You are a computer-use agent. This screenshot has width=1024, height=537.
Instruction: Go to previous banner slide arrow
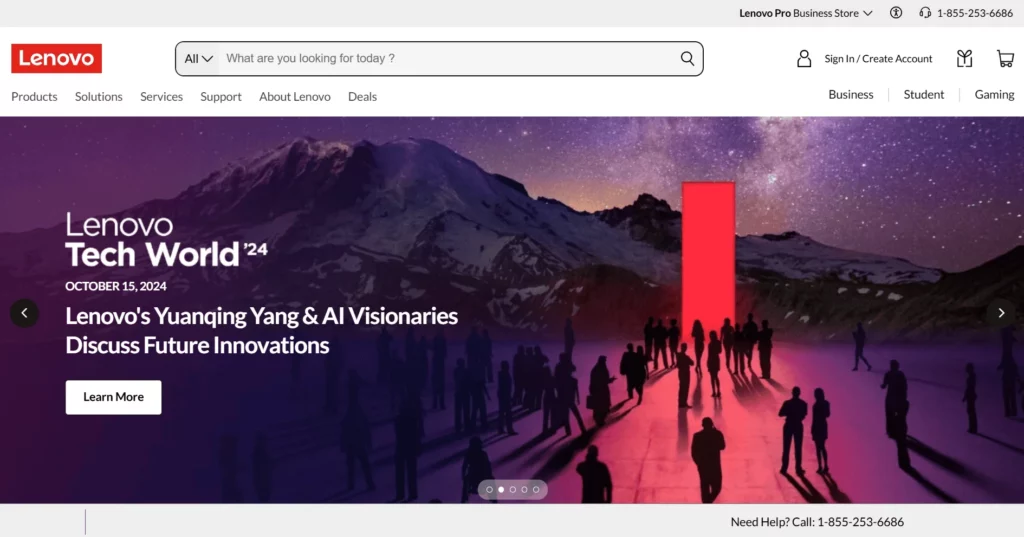coord(24,313)
